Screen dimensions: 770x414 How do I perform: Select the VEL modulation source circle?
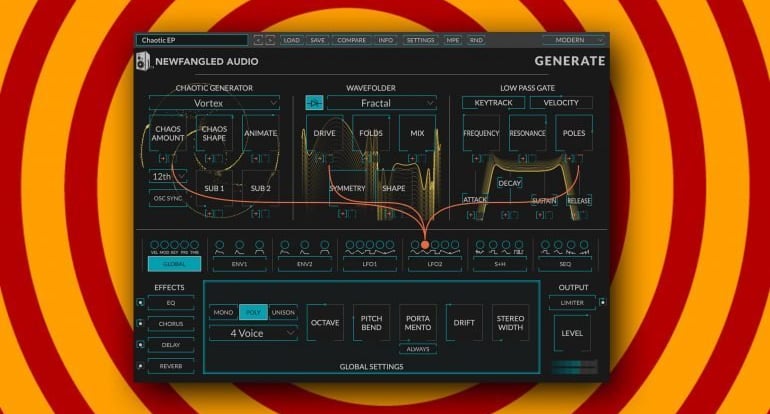pyautogui.click(x=154, y=245)
